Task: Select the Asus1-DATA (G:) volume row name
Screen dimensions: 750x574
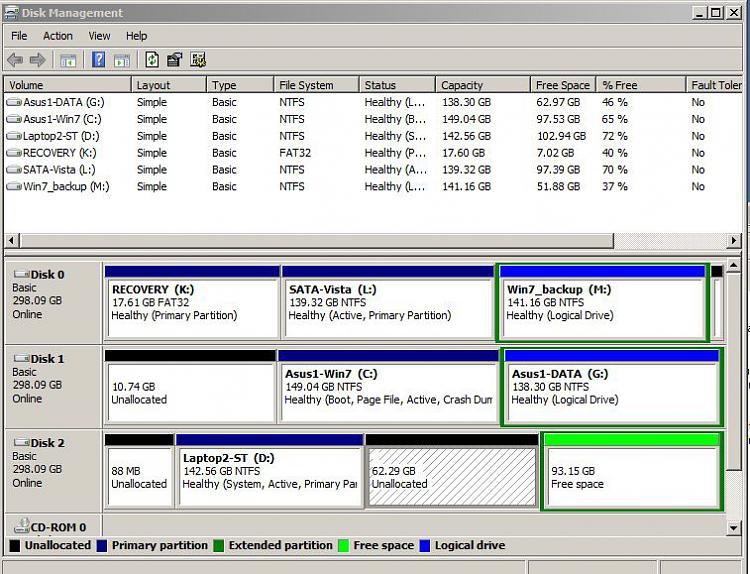Action: (x=64, y=102)
